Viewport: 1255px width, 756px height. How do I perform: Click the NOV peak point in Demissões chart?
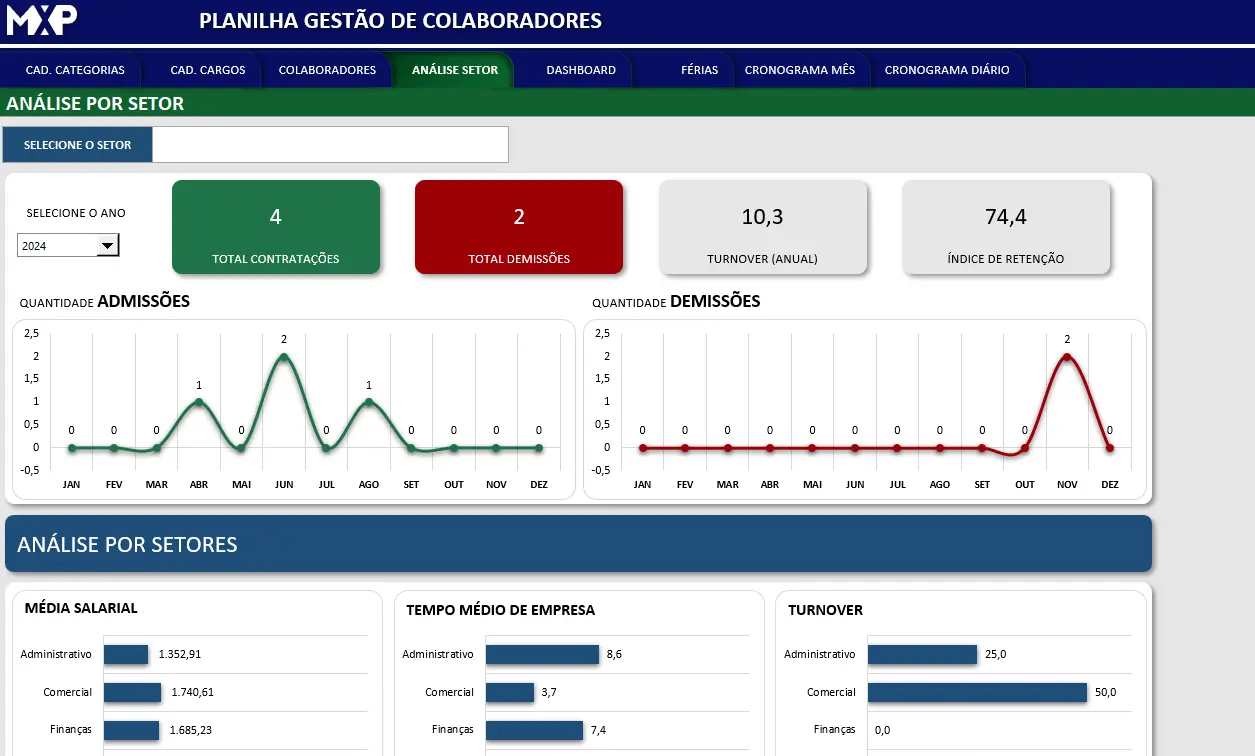tap(1067, 357)
